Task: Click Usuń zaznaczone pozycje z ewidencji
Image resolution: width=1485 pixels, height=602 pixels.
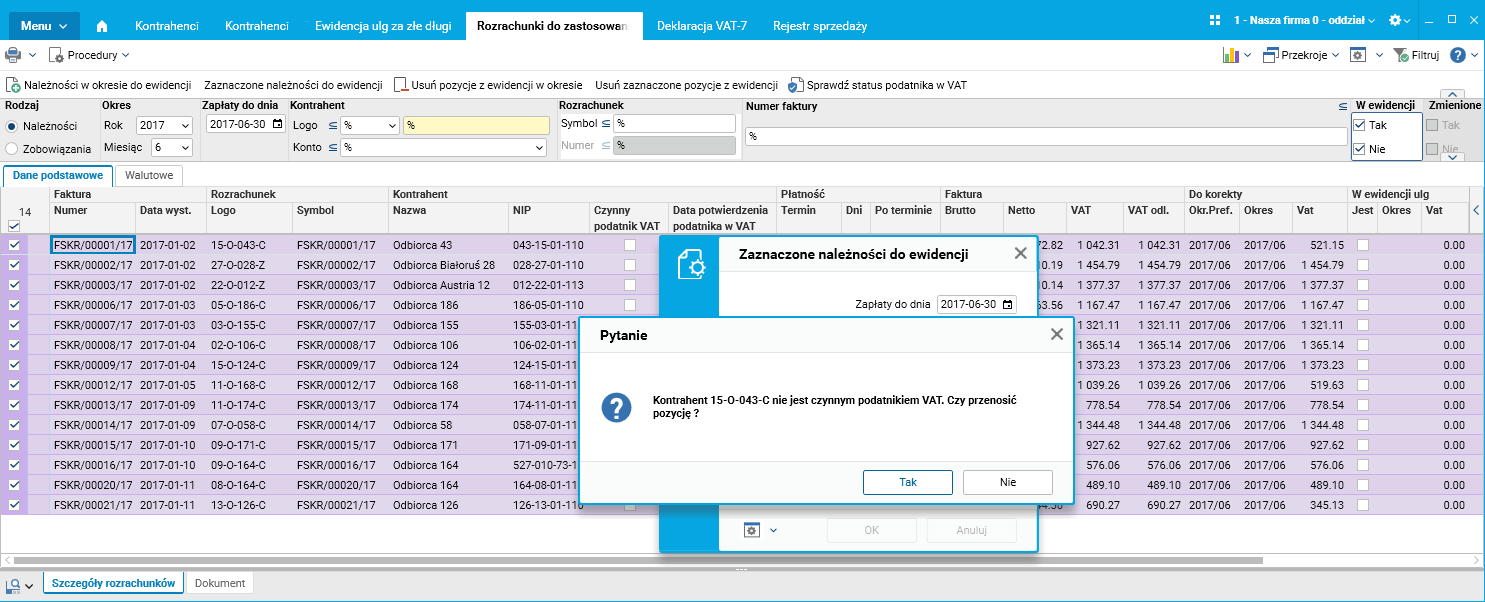Action: click(686, 86)
